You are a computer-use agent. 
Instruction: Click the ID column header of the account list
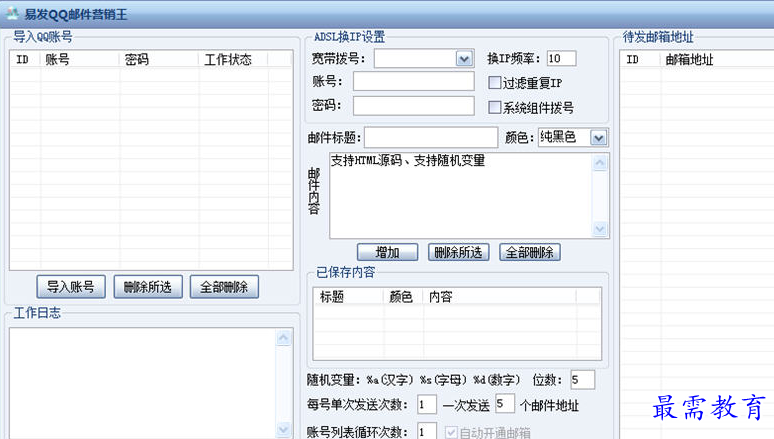pos(26,60)
